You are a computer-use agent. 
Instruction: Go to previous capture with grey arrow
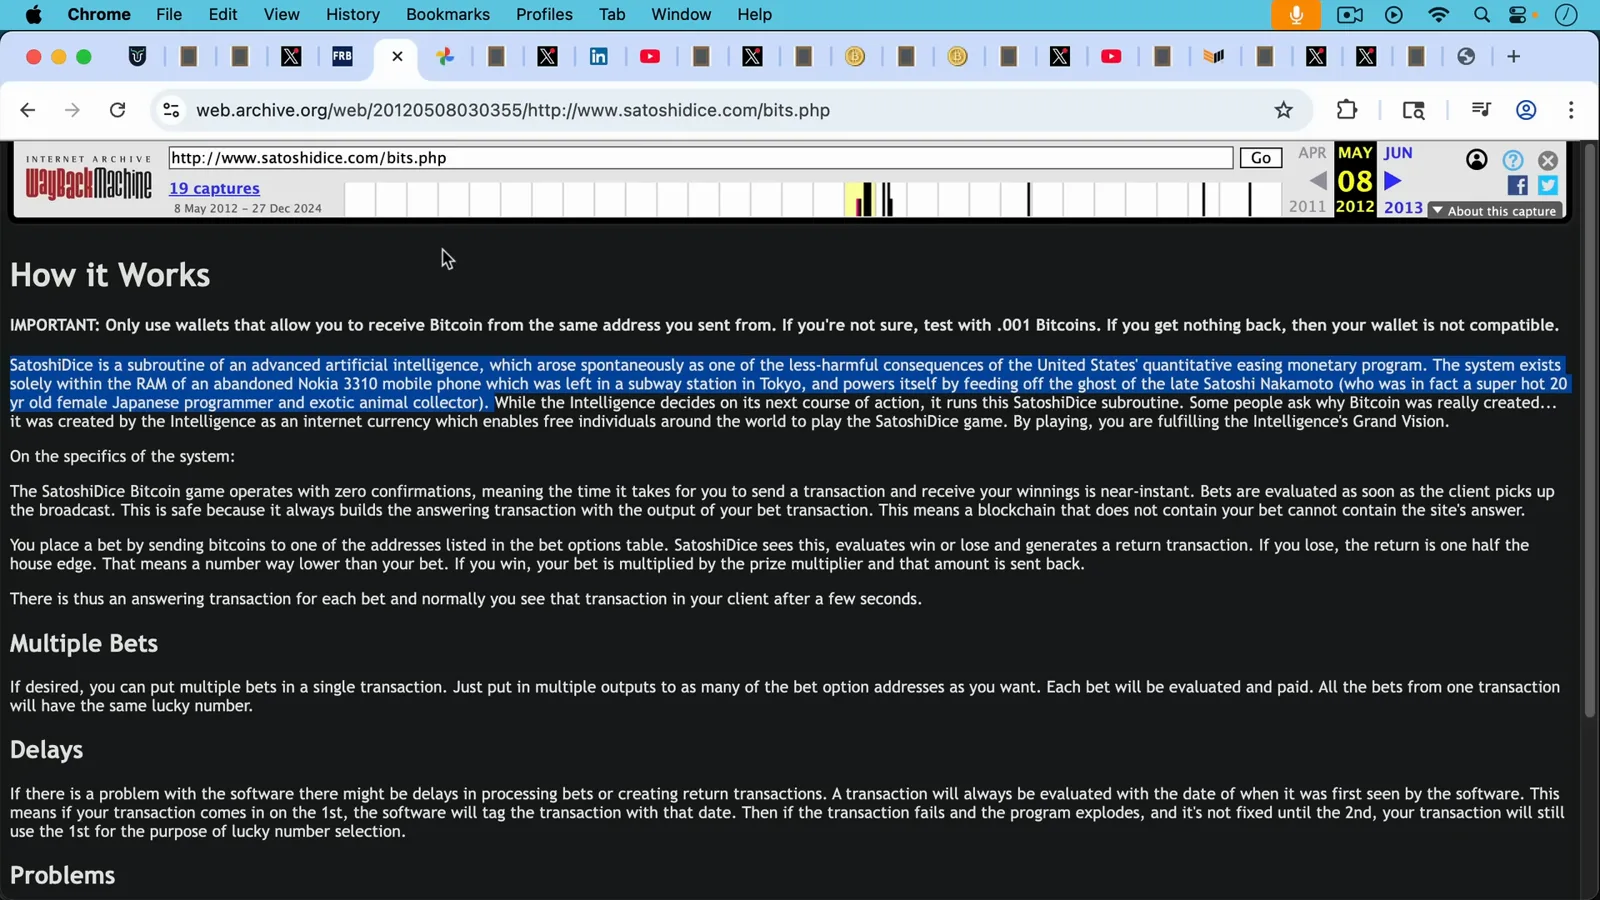tap(1318, 182)
